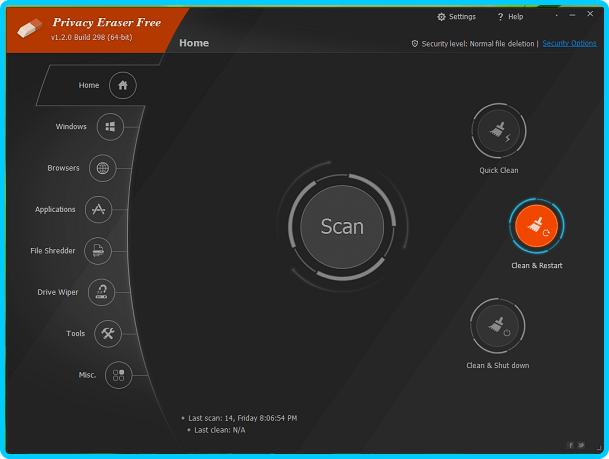Go to the Browsers sidebar label
Screen dimensions: 609x459
pyautogui.click(x=63, y=168)
